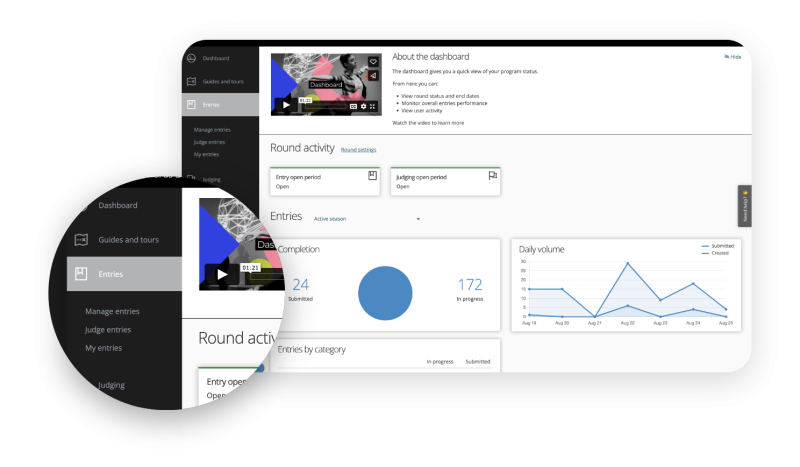Click the Guides and tours icon in magnified sidebar
800x467 pixels.
tap(81, 240)
